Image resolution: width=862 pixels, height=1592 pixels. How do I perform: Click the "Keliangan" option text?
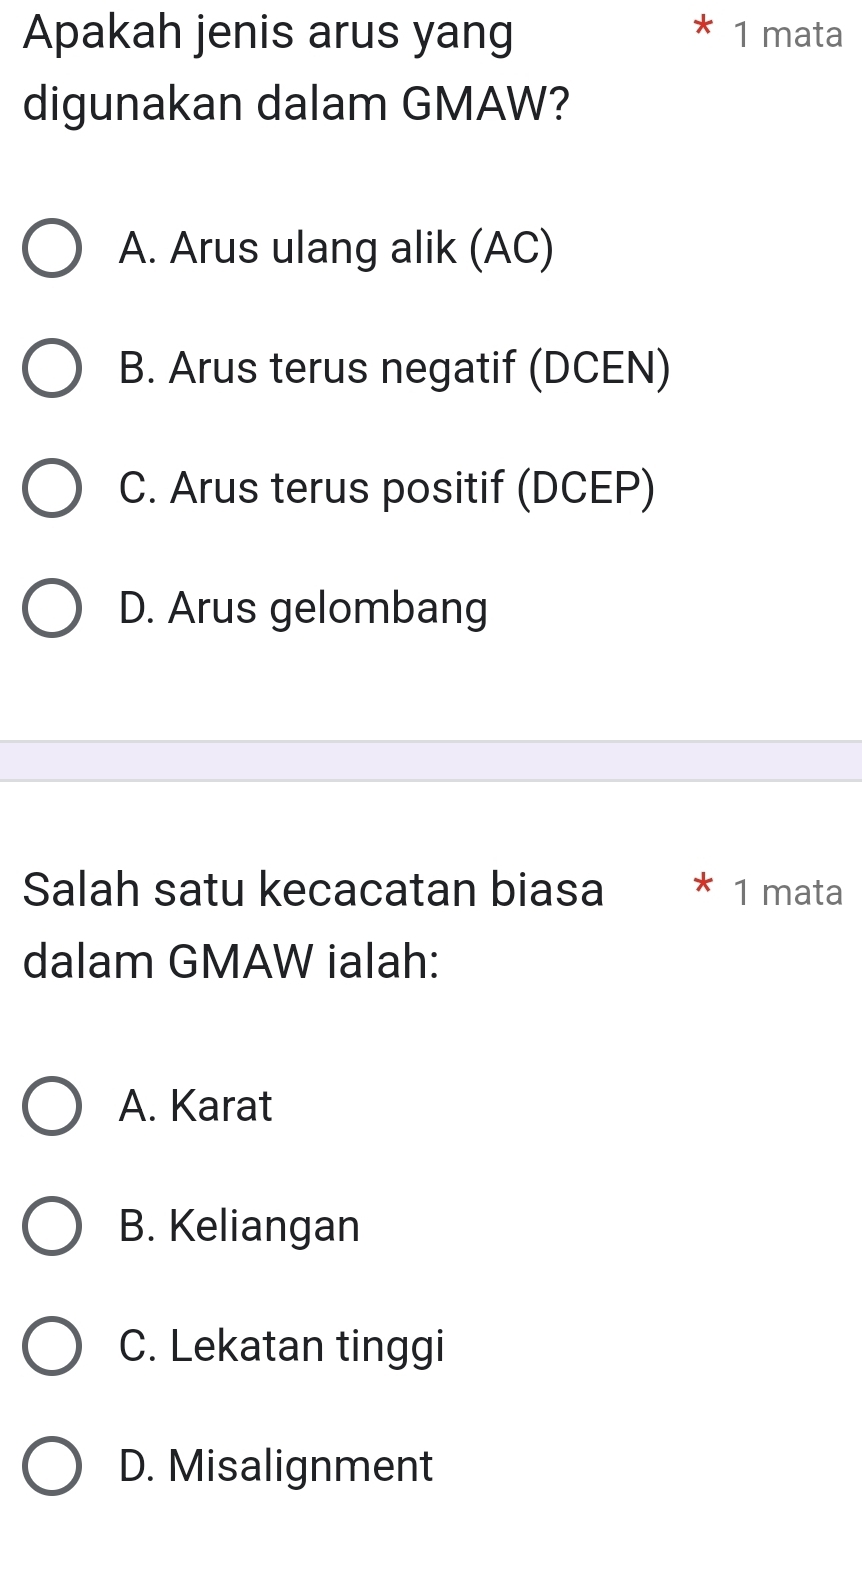[x=264, y=1226]
